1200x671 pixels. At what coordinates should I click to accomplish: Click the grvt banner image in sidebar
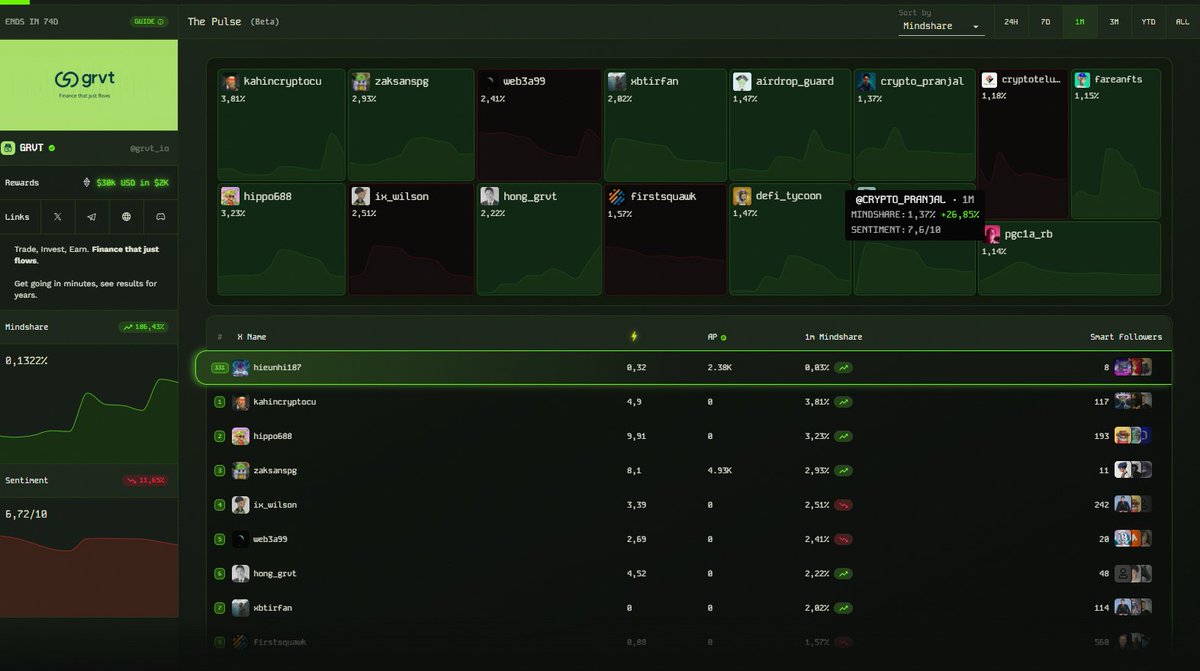coord(89,85)
